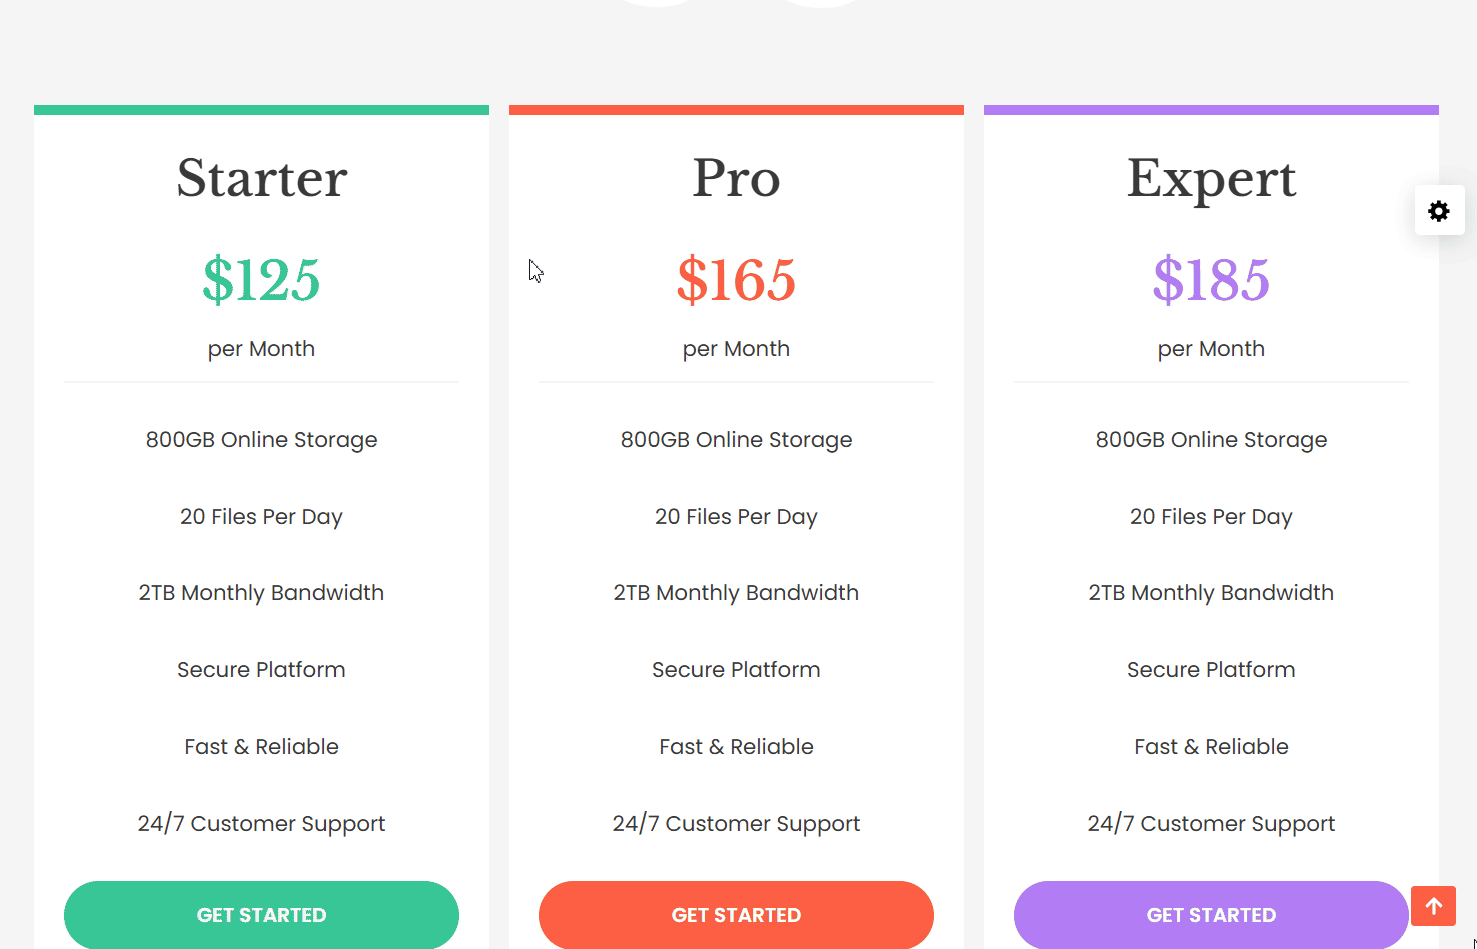Image resolution: width=1477 pixels, height=949 pixels.
Task: Click the Starter plan heading
Action: pos(262,179)
